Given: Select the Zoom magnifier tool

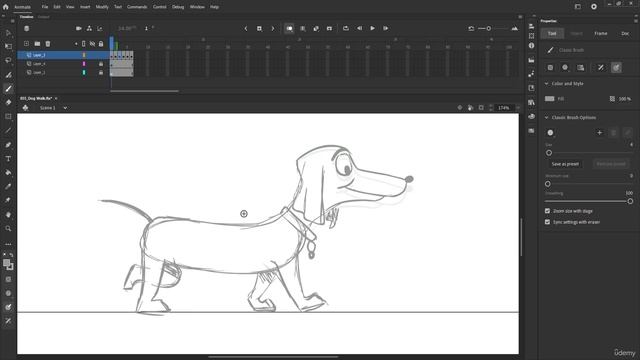Looking at the screenshot, I should click(8, 229).
